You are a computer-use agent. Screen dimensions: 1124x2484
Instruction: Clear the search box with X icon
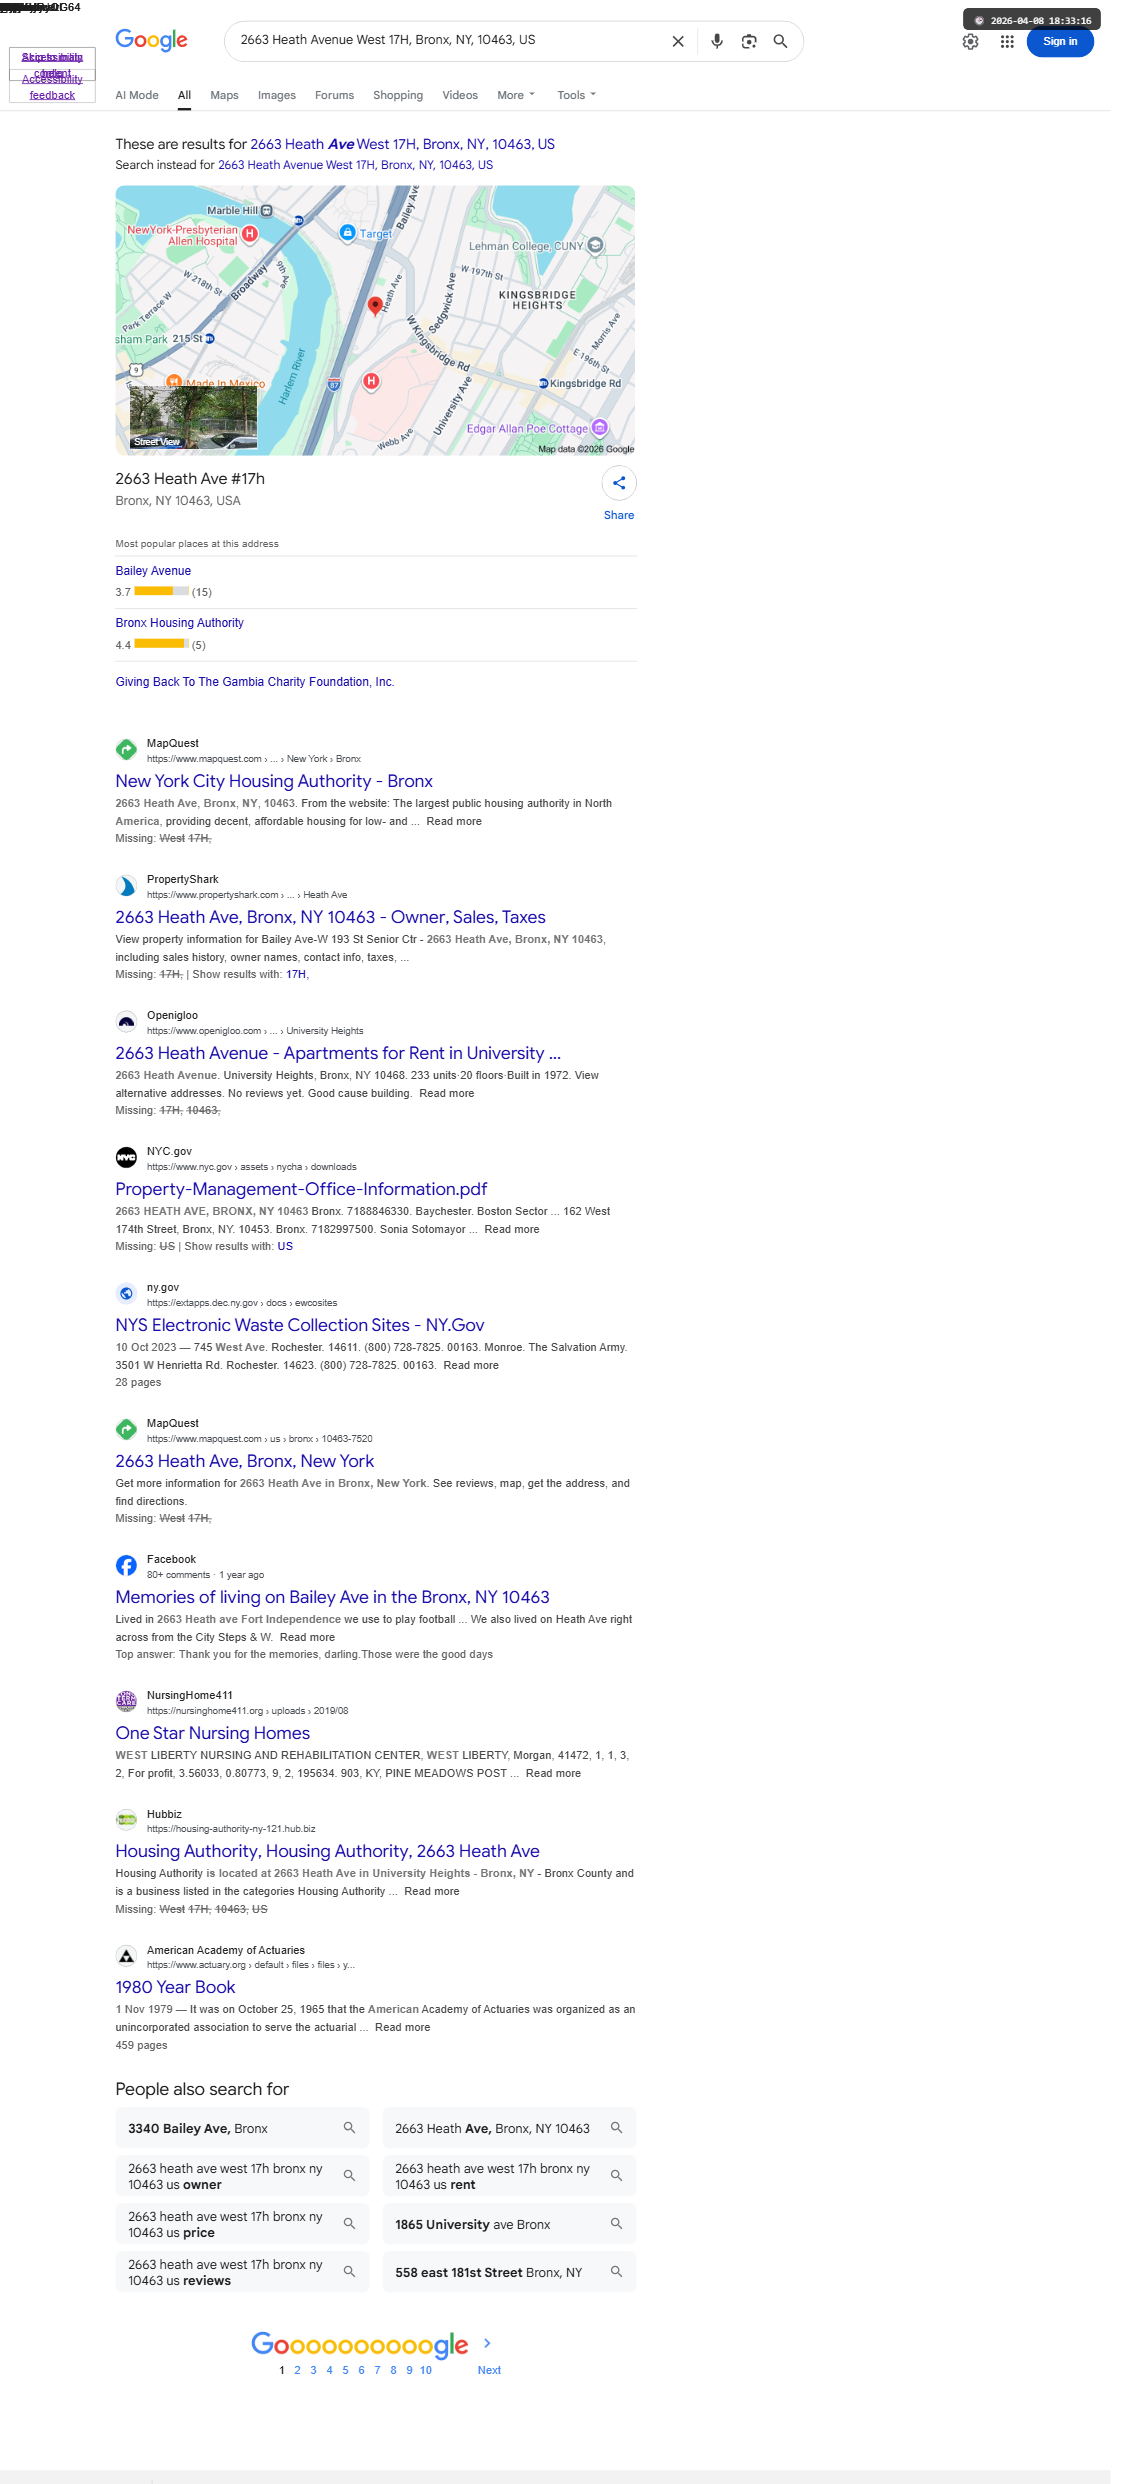[678, 41]
